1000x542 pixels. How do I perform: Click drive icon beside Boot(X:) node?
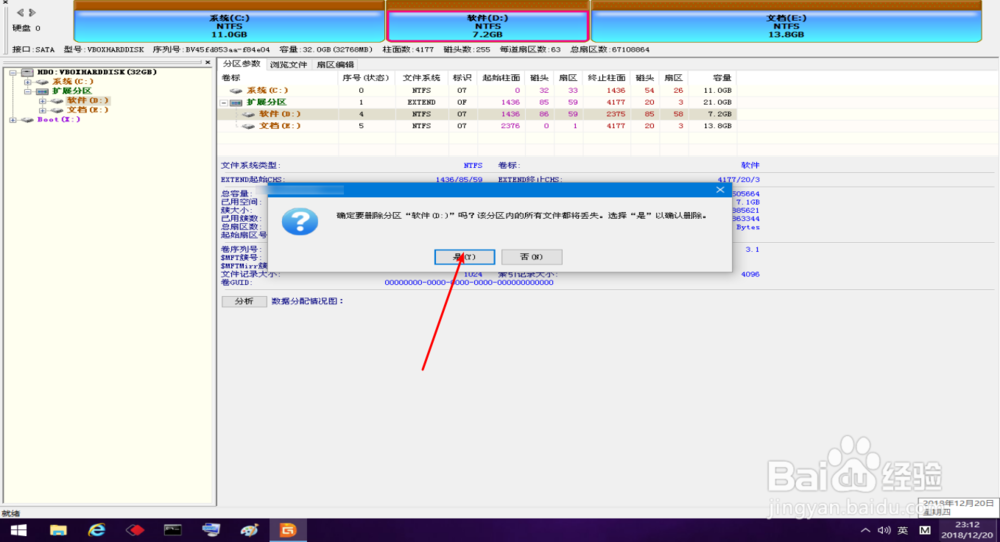pyautogui.click(x=27, y=120)
